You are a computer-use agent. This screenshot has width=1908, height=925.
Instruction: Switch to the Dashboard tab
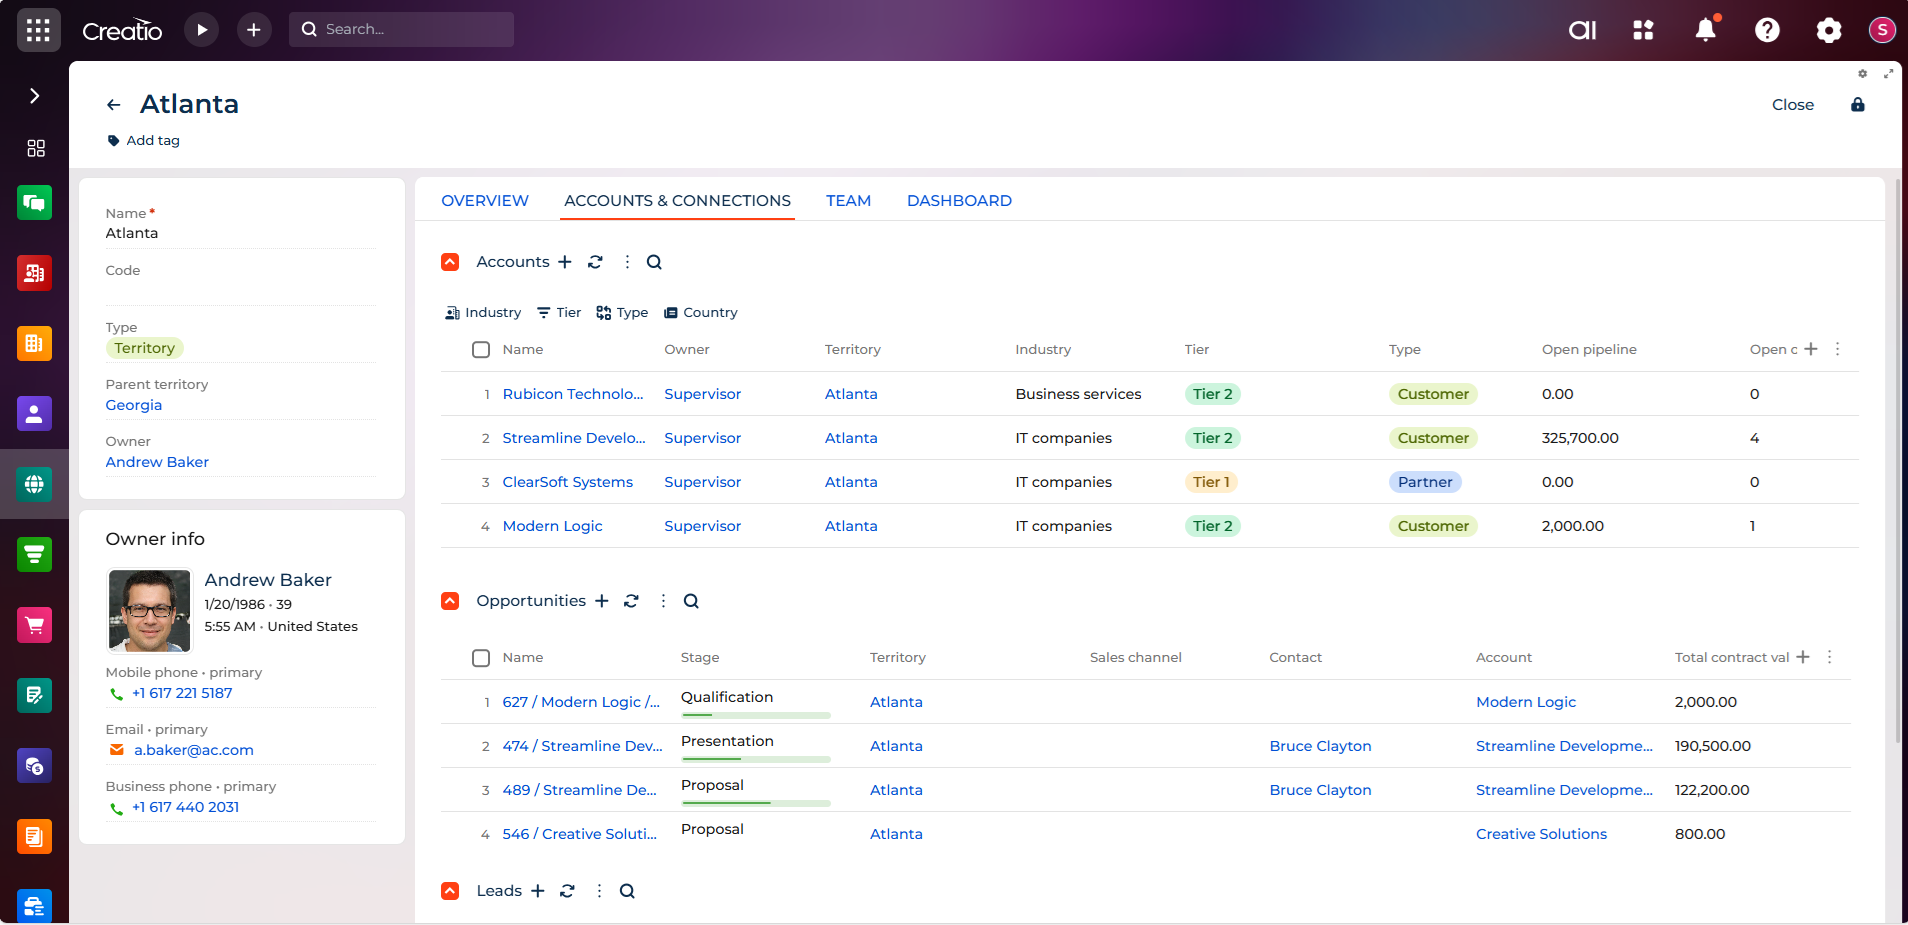pyautogui.click(x=959, y=201)
